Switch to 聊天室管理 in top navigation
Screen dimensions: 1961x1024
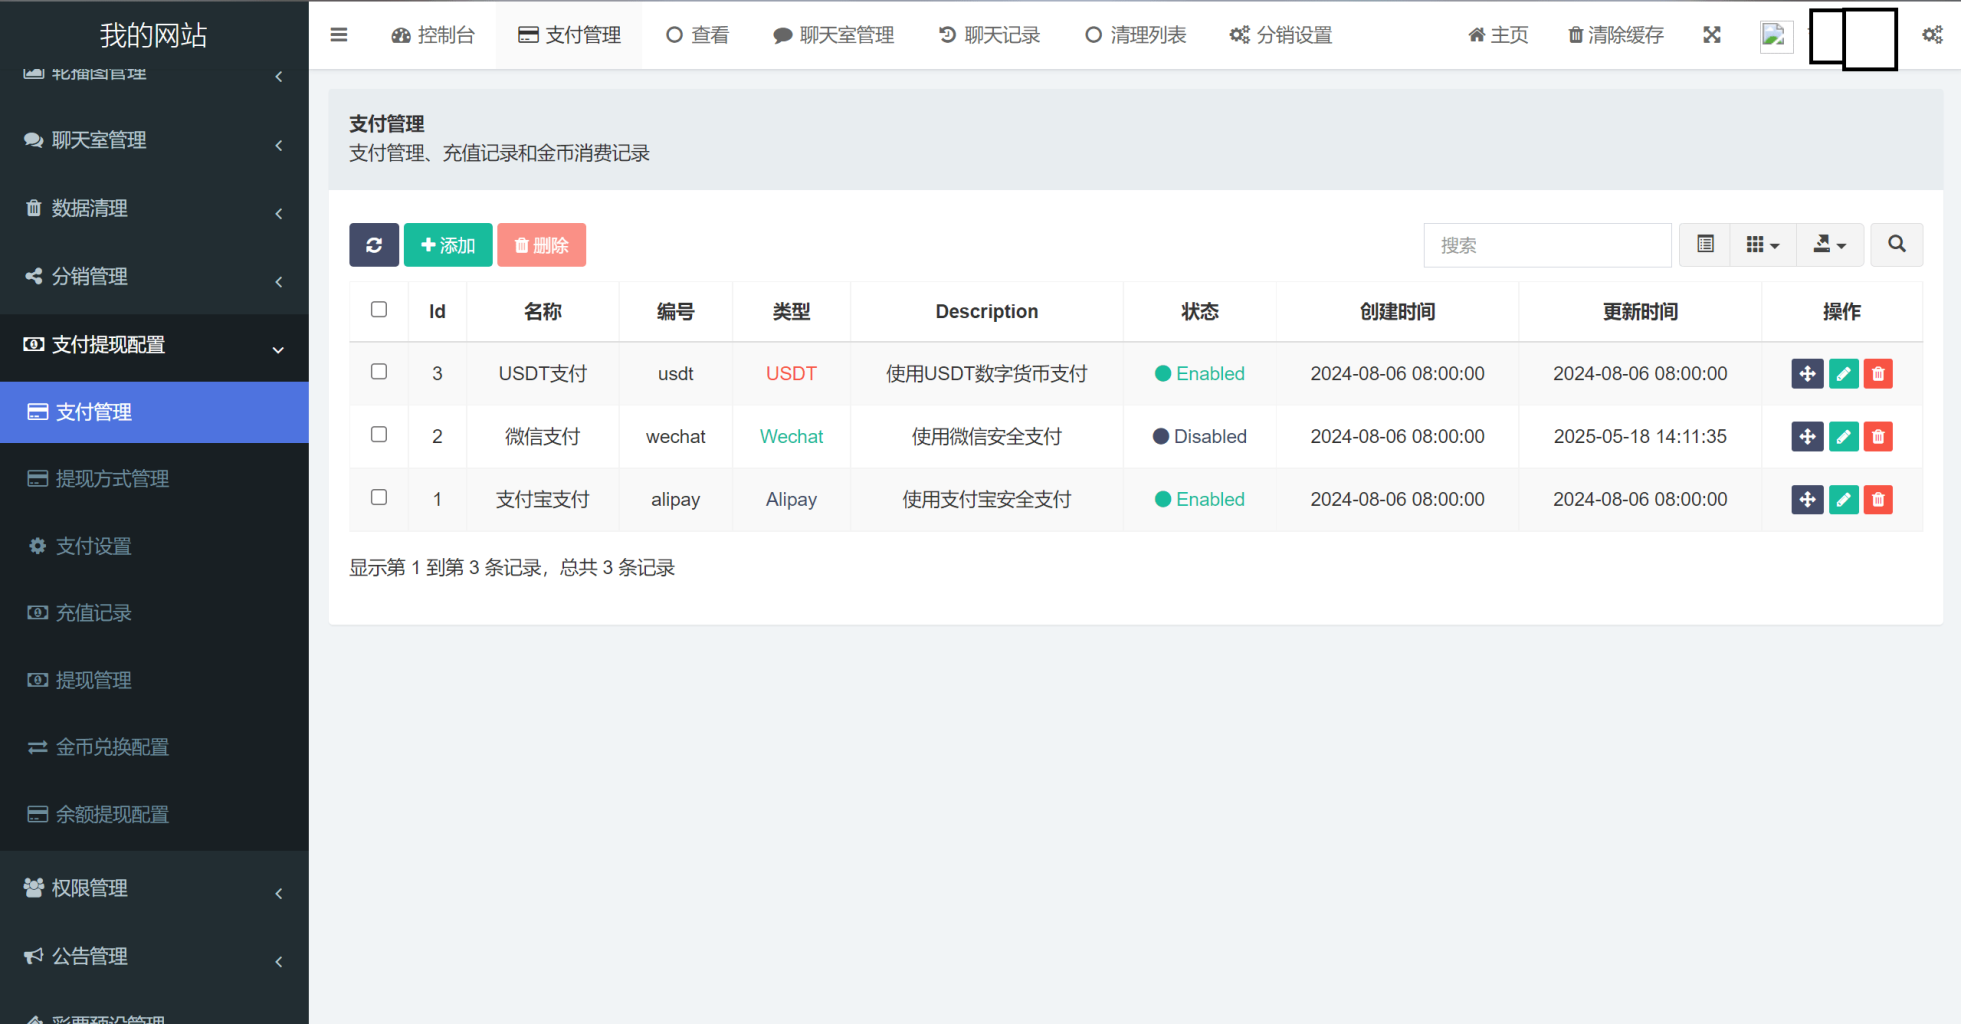coord(834,35)
